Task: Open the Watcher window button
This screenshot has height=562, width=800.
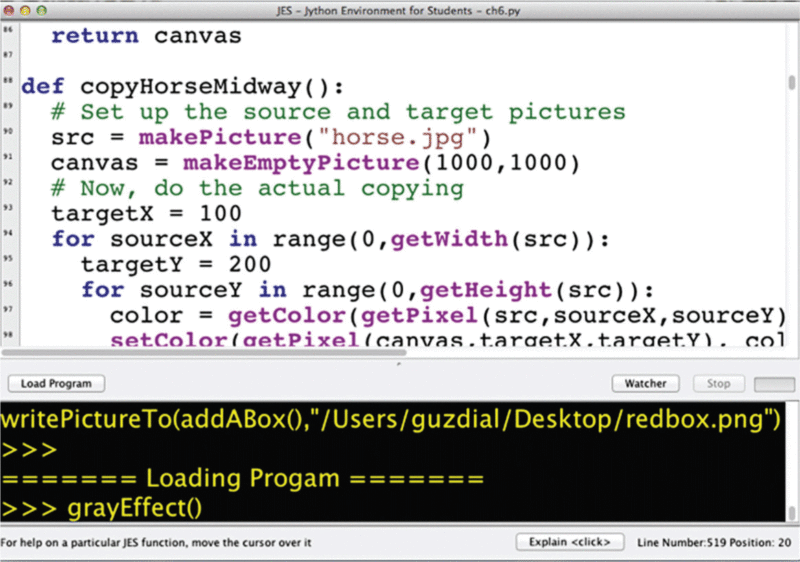Action: (x=645, y=384)
